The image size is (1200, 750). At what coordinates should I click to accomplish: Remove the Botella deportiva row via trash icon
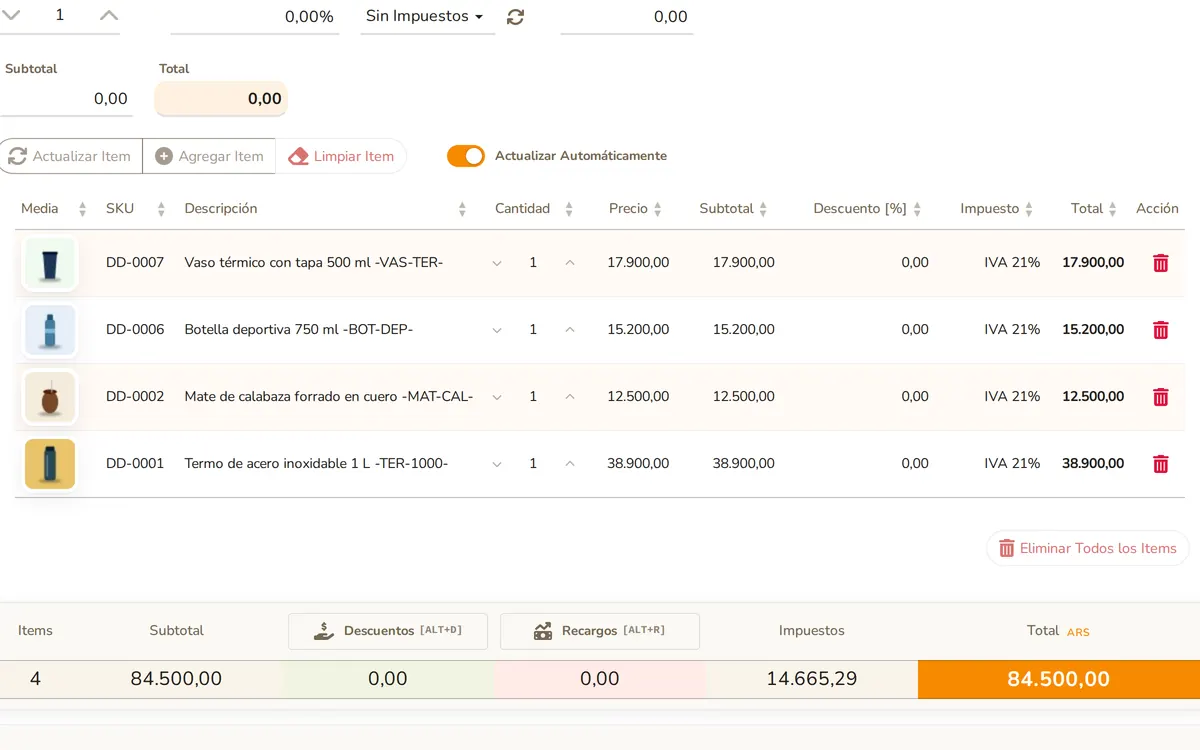point(1160,330)
